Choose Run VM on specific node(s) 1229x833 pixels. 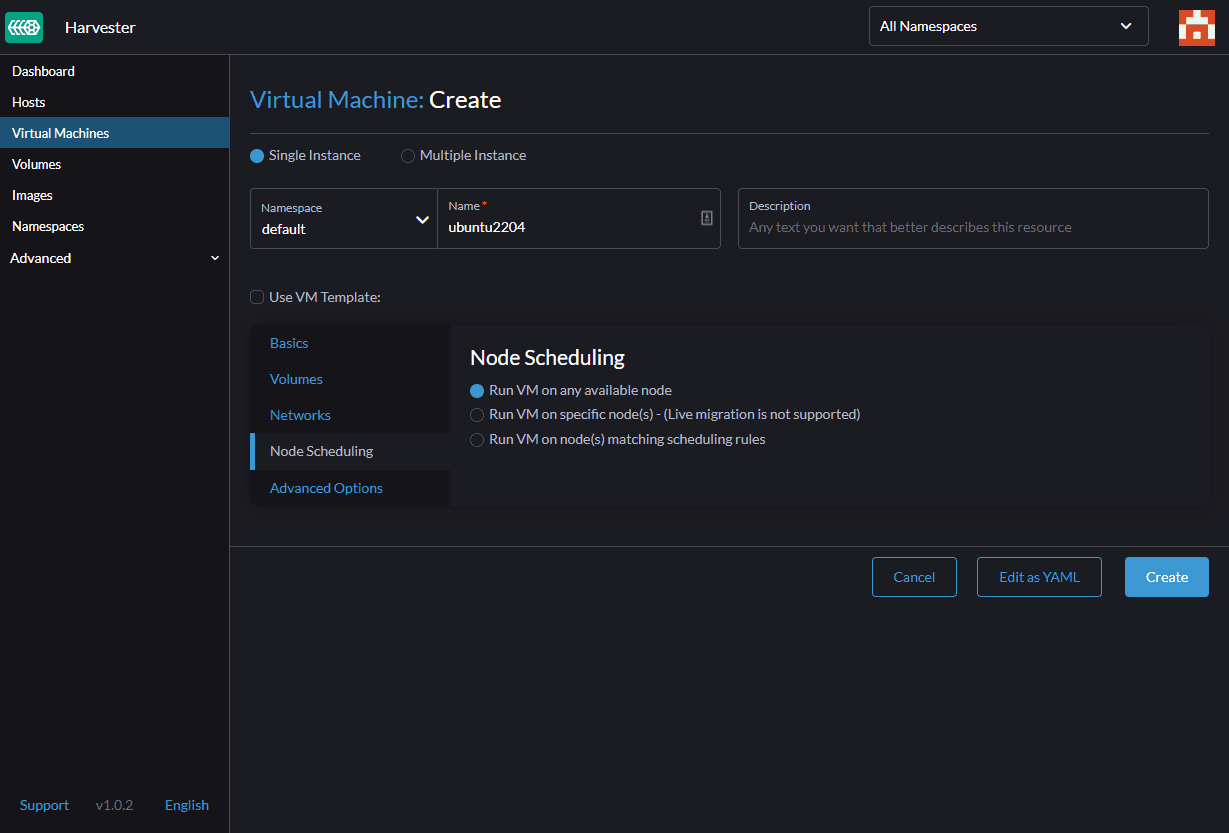(x=477, y=415)
